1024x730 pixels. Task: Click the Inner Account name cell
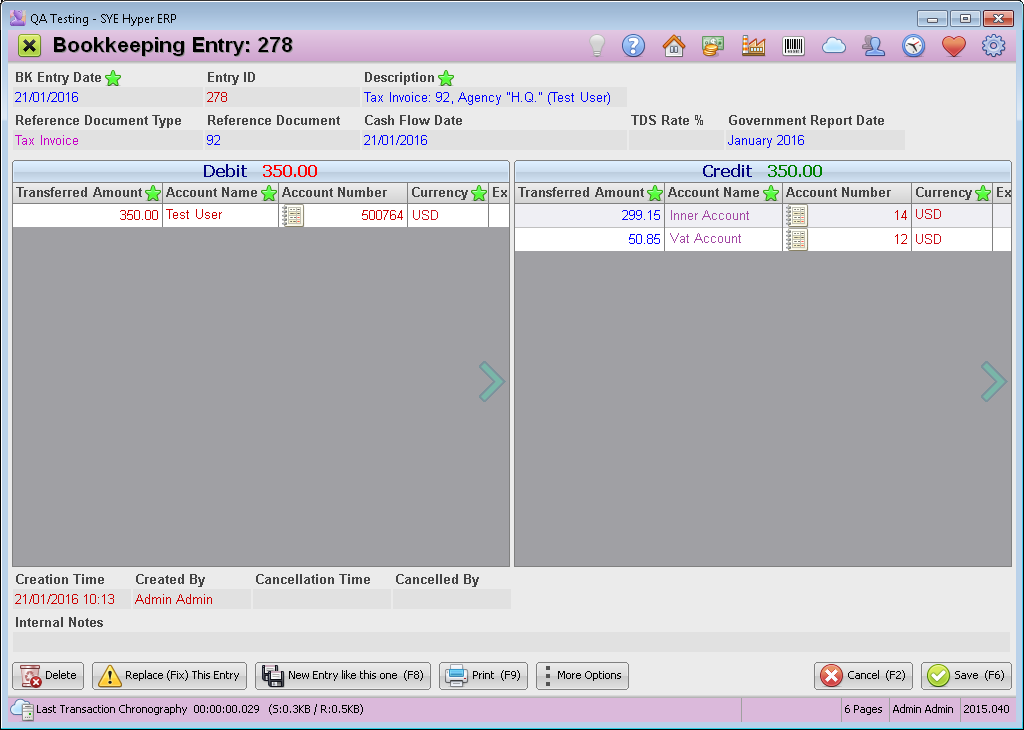724,215
